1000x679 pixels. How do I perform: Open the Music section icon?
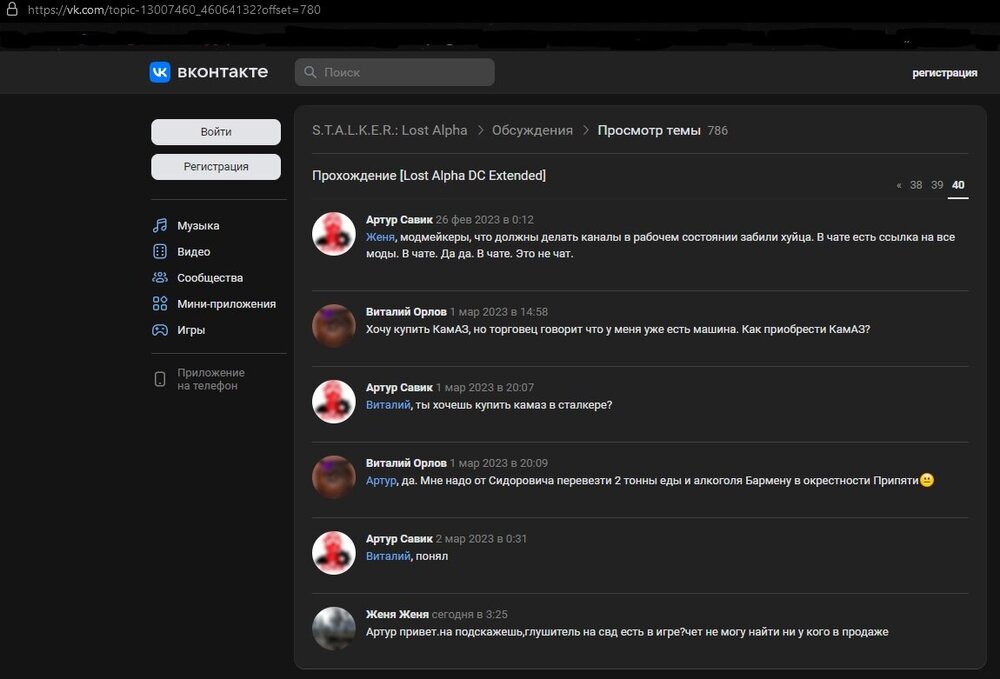point(160,226)
